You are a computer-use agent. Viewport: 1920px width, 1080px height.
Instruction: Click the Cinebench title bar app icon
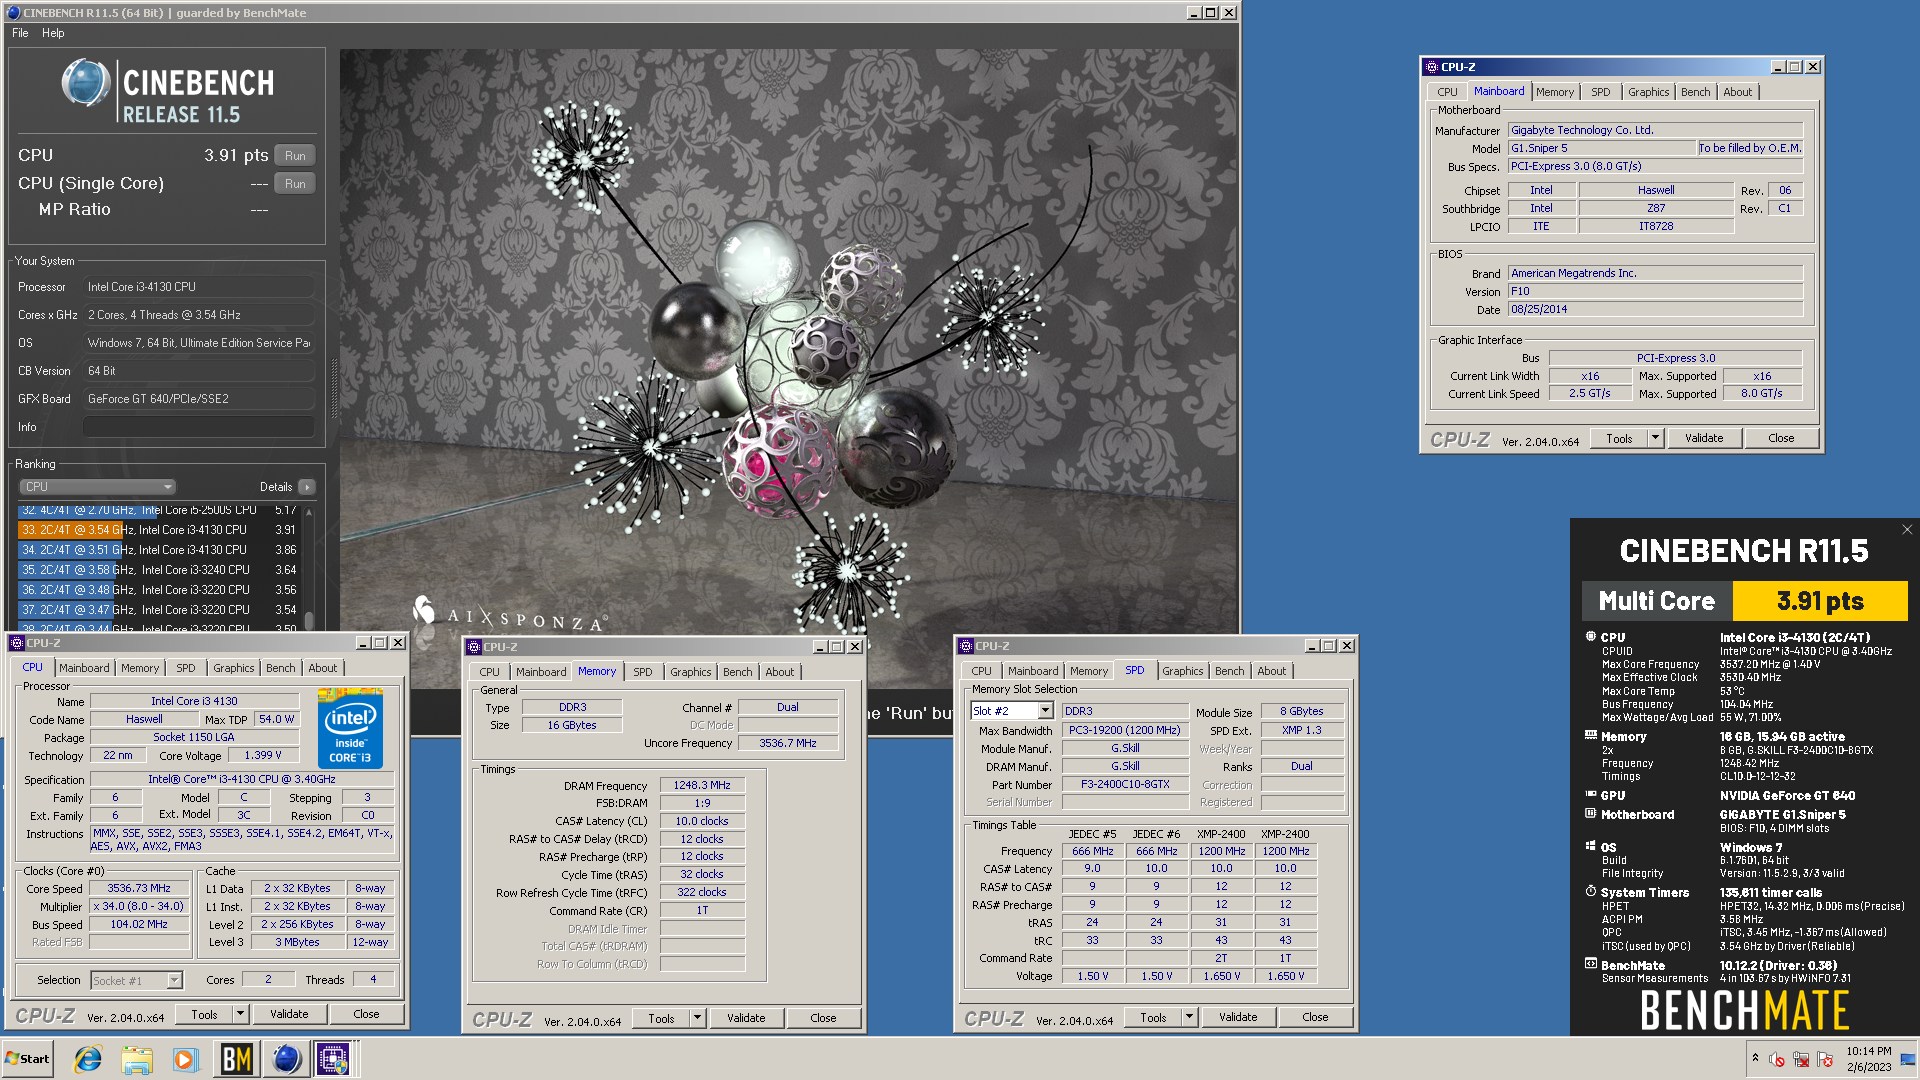(14, 12)
